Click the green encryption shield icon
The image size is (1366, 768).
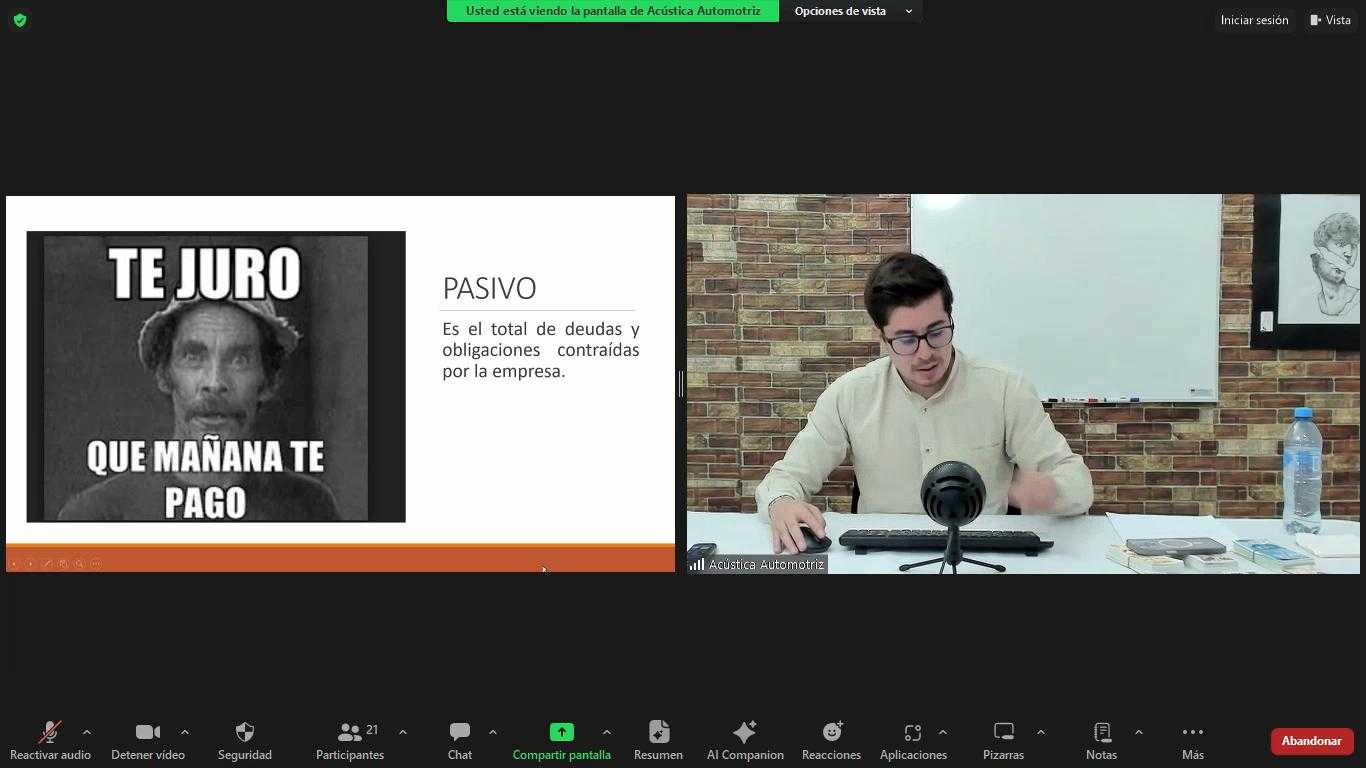[x=20, y=20]
